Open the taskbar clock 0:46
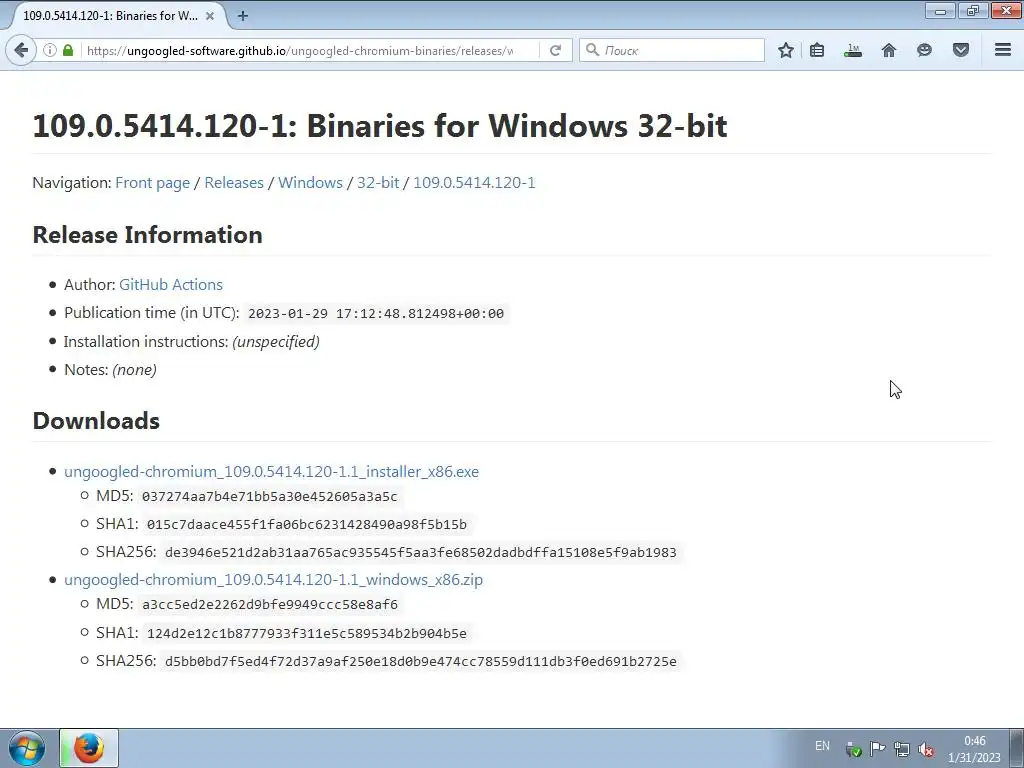The width and height of the screenshot is (1024, 768). click(x=974, y=749)
